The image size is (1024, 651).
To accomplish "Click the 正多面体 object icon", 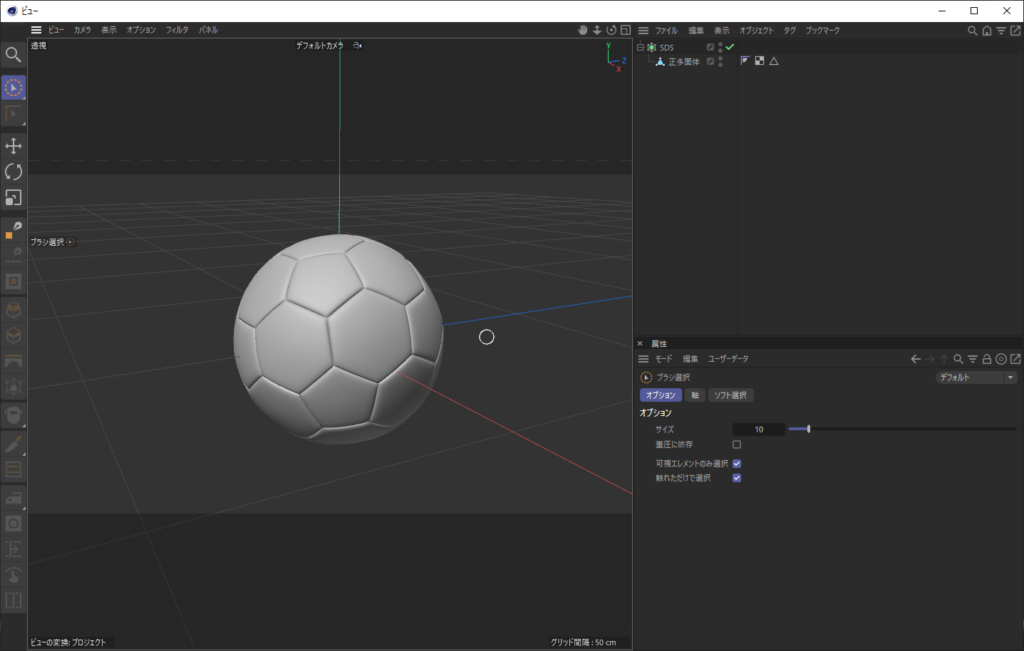I will click(661, 61).
